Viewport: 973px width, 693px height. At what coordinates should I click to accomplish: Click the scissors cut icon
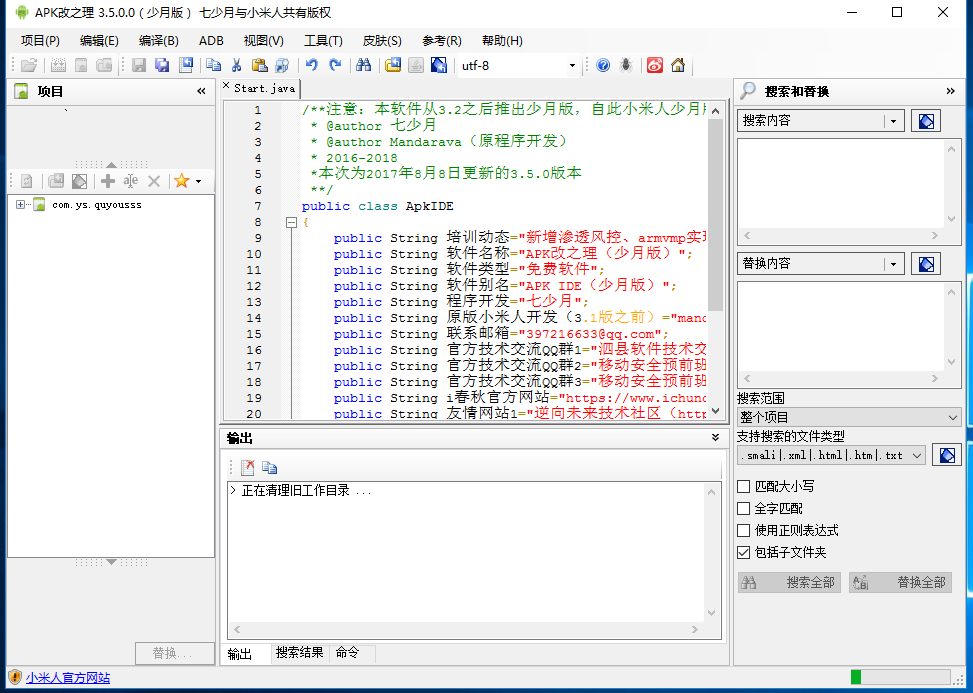click(x=236, y=65)
